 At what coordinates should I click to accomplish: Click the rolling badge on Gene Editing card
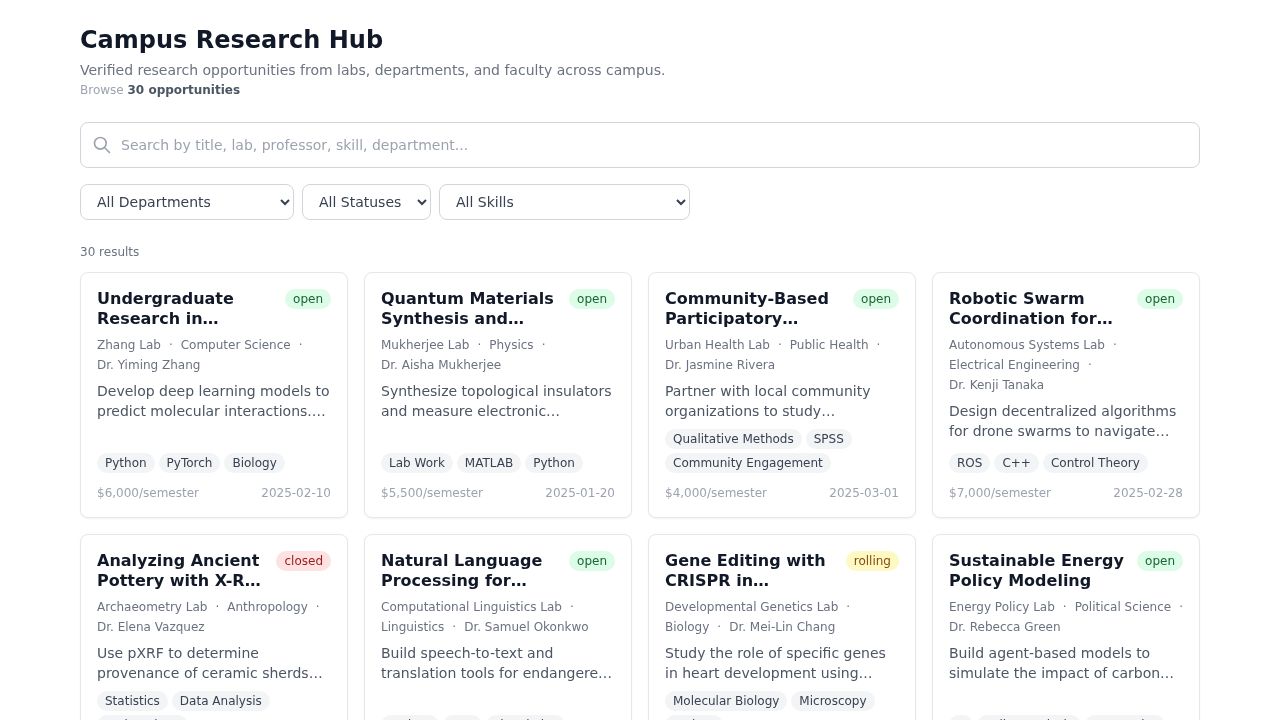point(872,561)
